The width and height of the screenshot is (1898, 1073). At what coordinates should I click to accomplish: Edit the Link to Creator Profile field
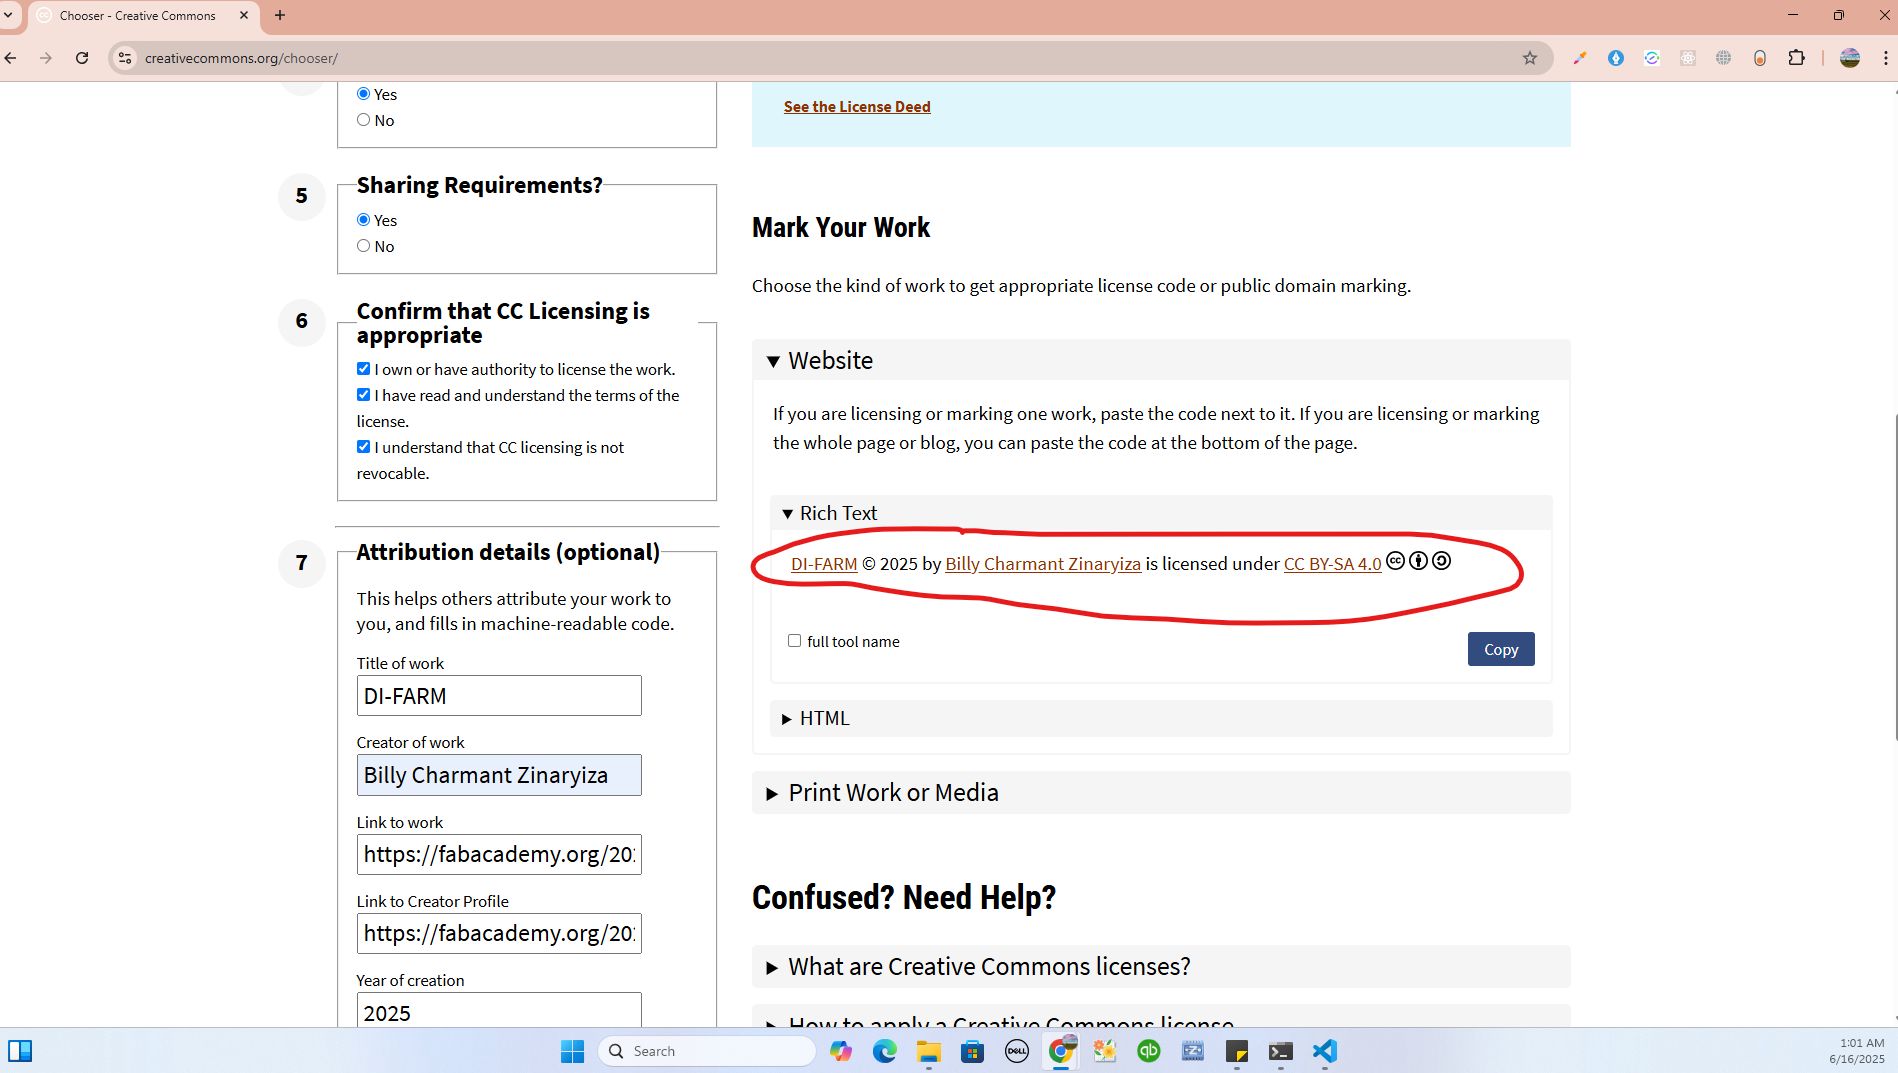(499, 933)
